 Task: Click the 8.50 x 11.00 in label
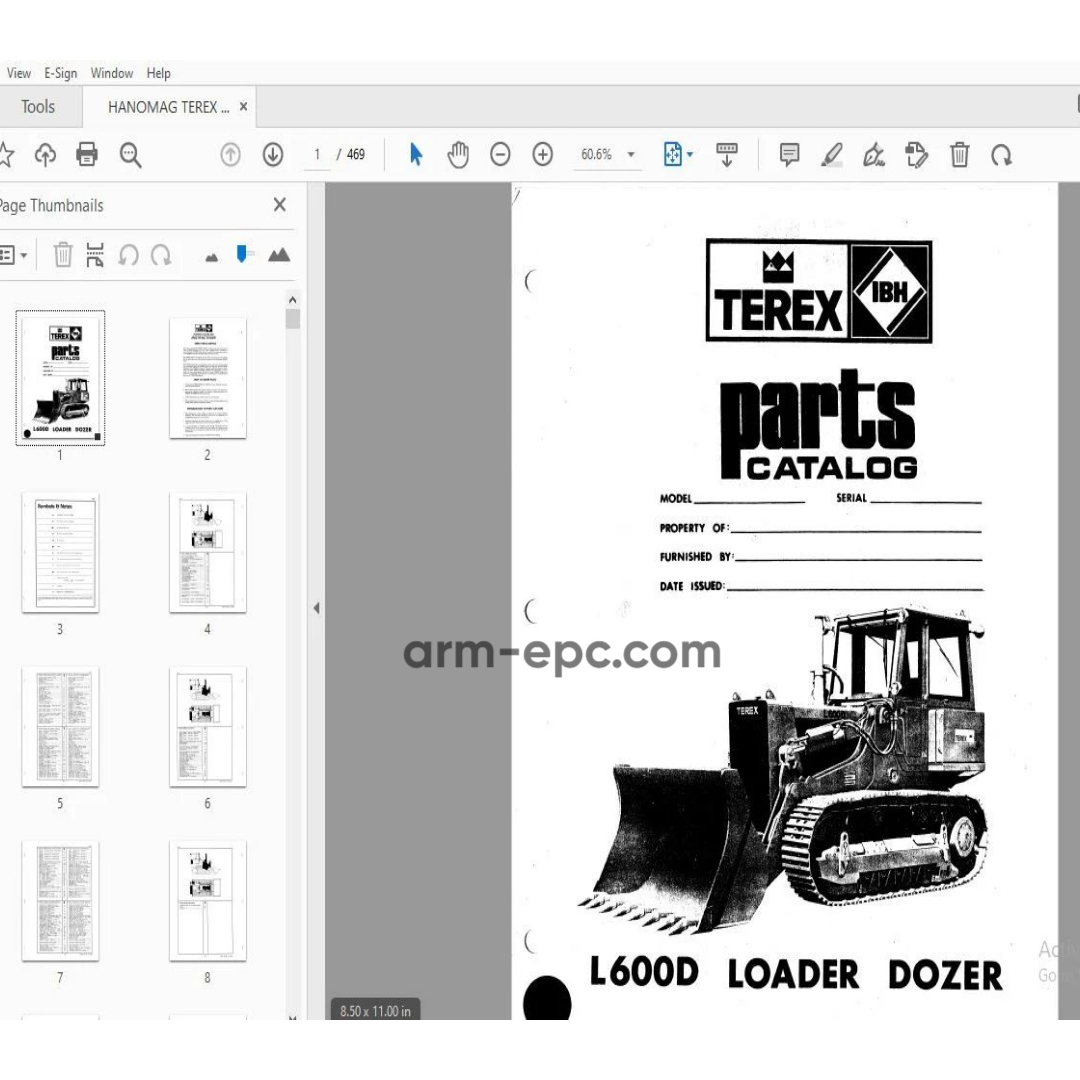click(x=375, y=1010)
